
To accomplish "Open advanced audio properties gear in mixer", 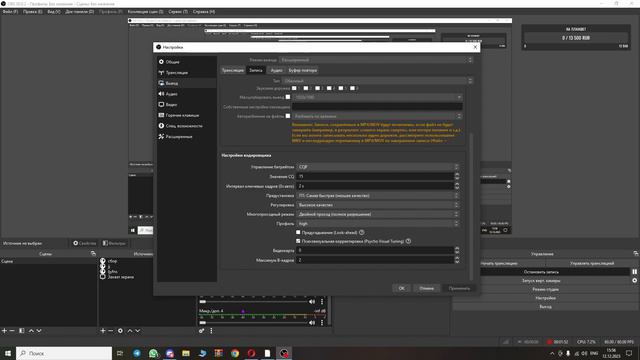I will tap(201, 331).
